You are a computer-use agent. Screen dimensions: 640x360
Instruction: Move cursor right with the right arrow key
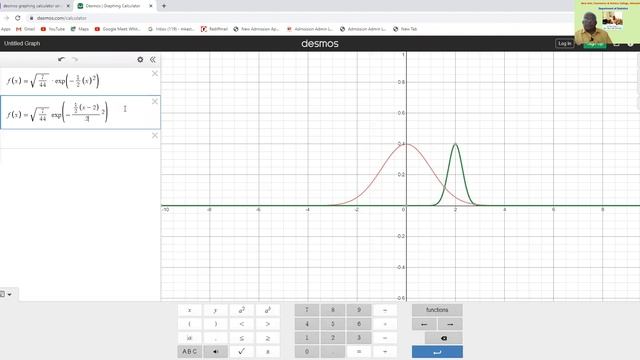pyautogui.click(x=450, y=324)
